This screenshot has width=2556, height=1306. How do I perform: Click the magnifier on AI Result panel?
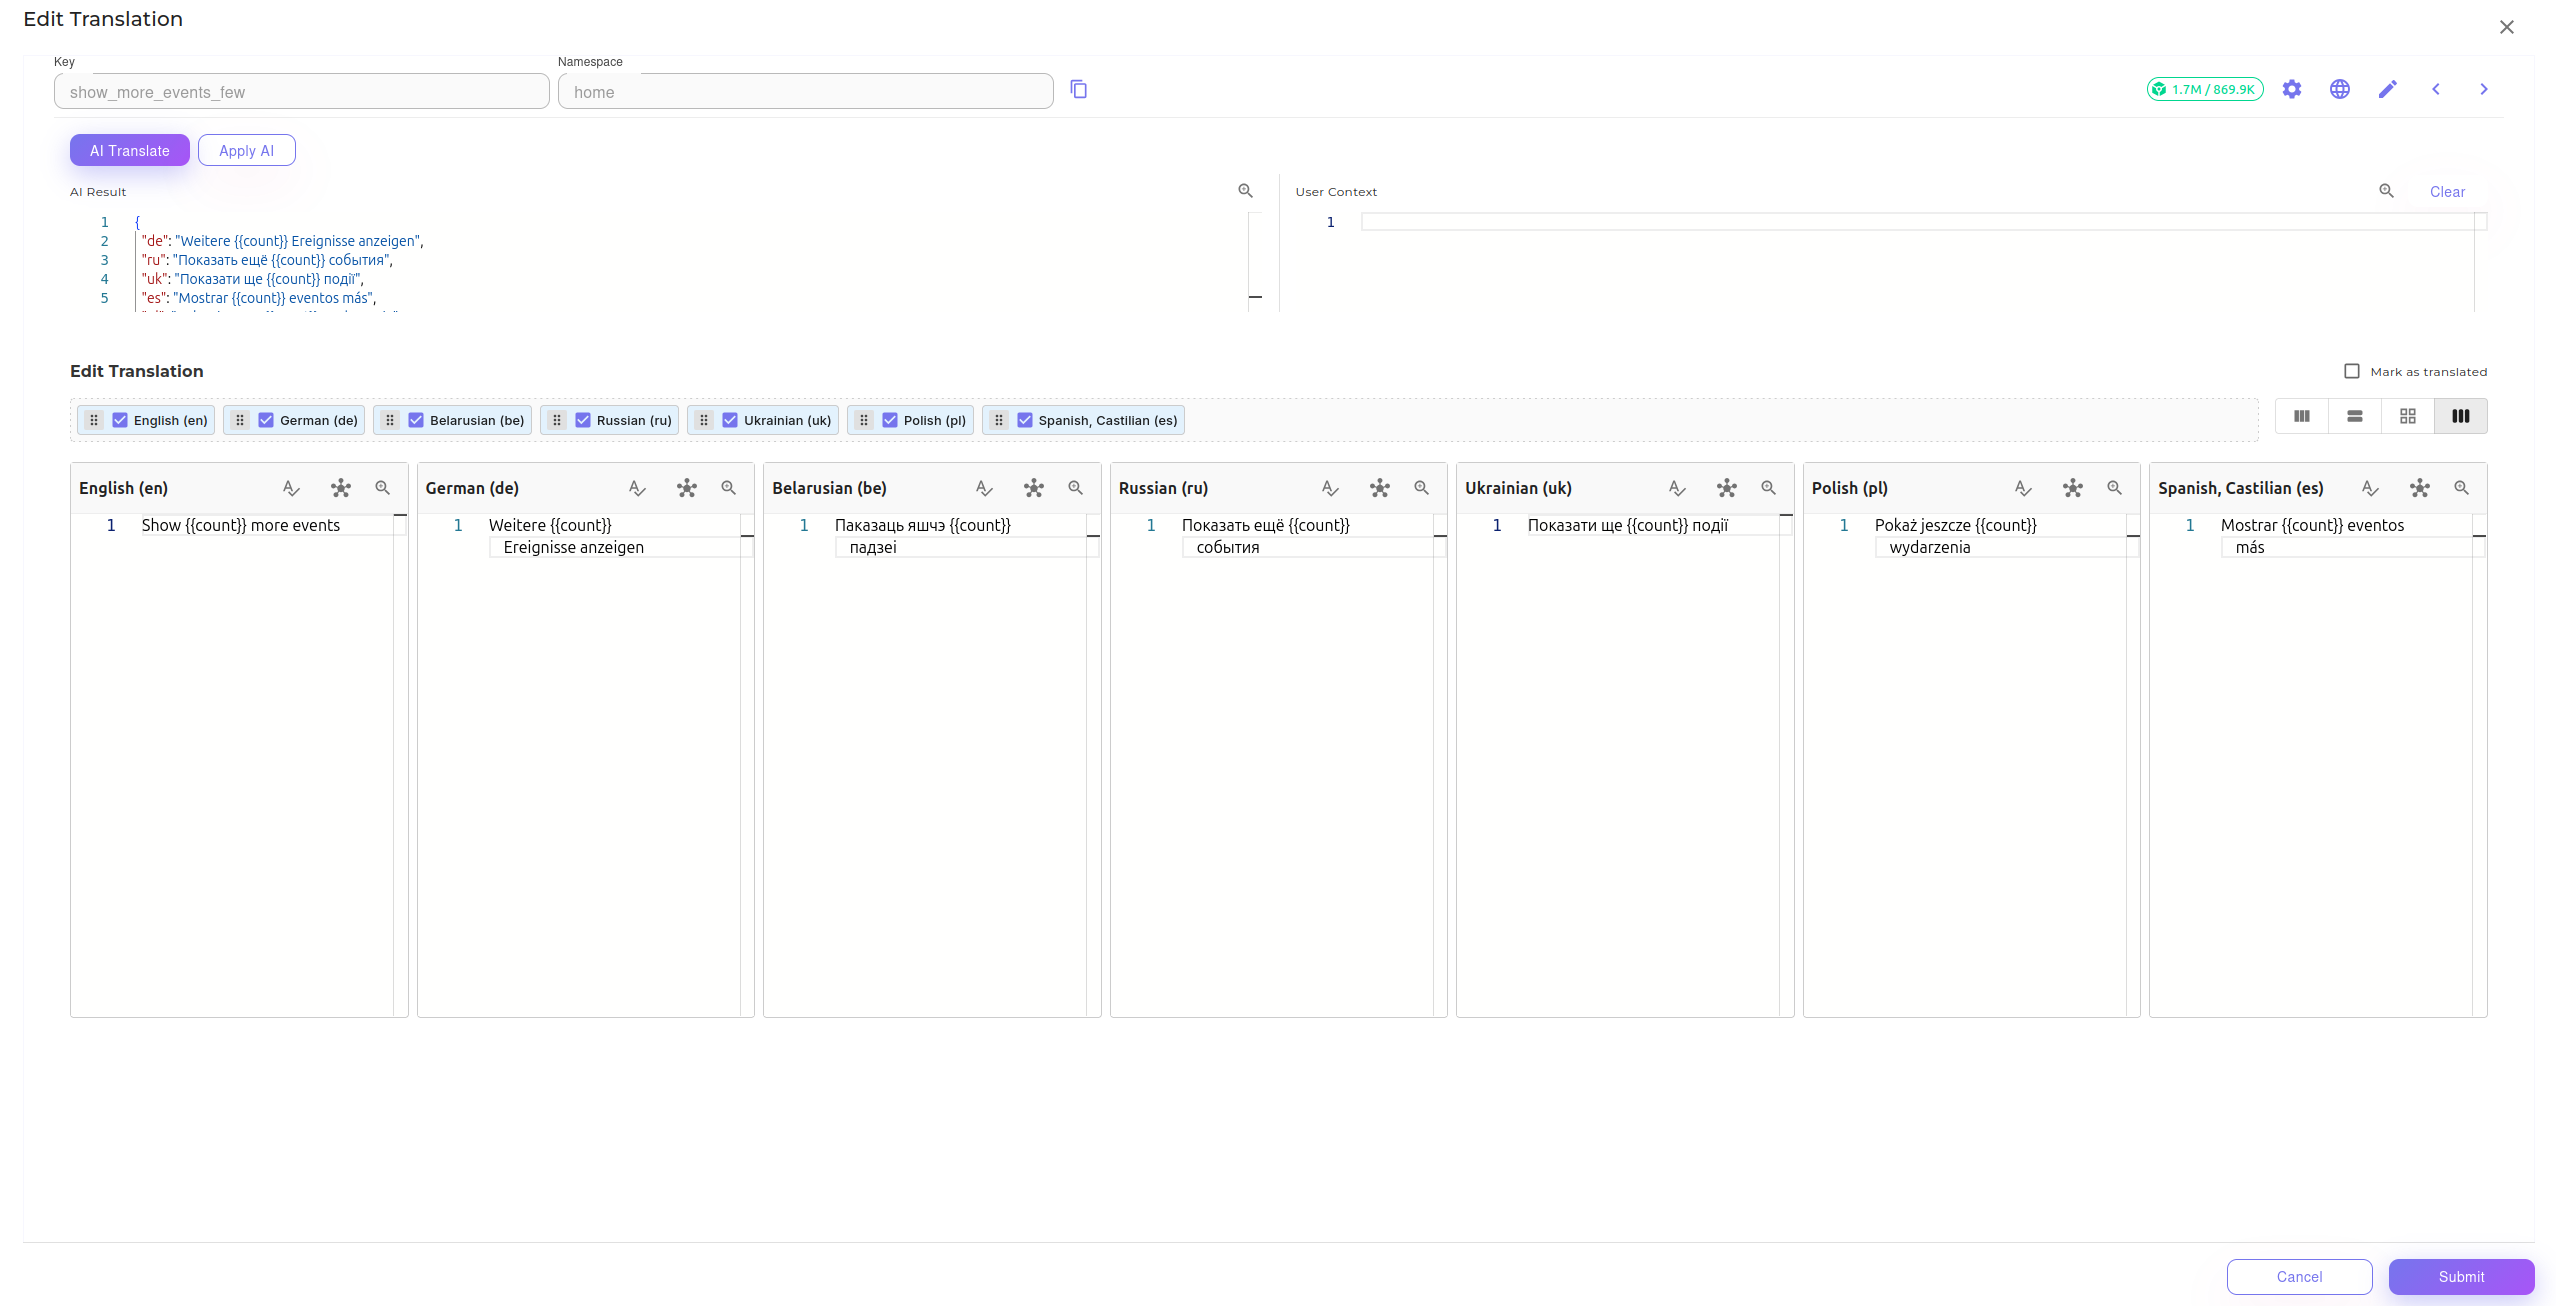click(1246, 191)
